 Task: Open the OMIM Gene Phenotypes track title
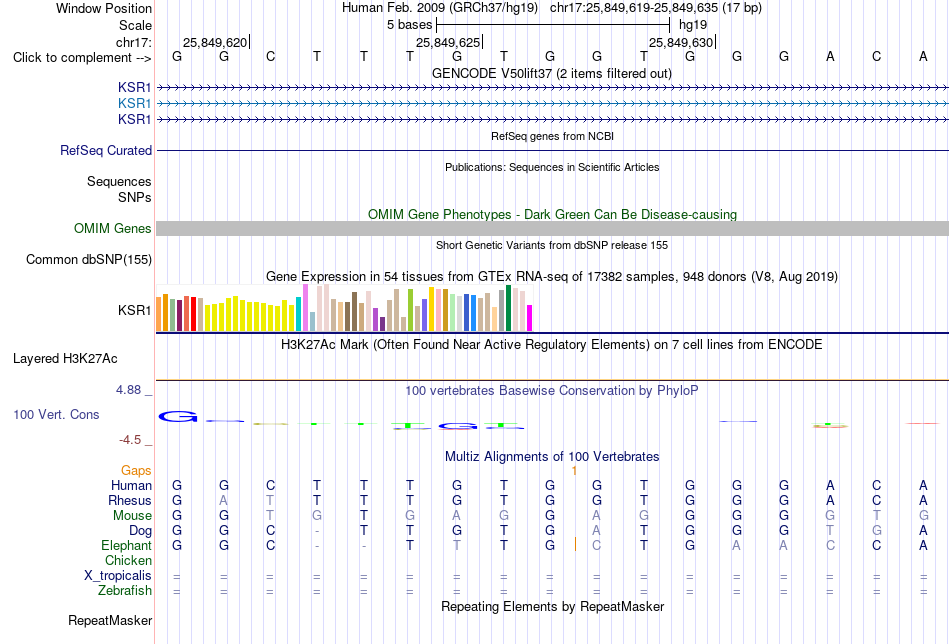[552, 214]
